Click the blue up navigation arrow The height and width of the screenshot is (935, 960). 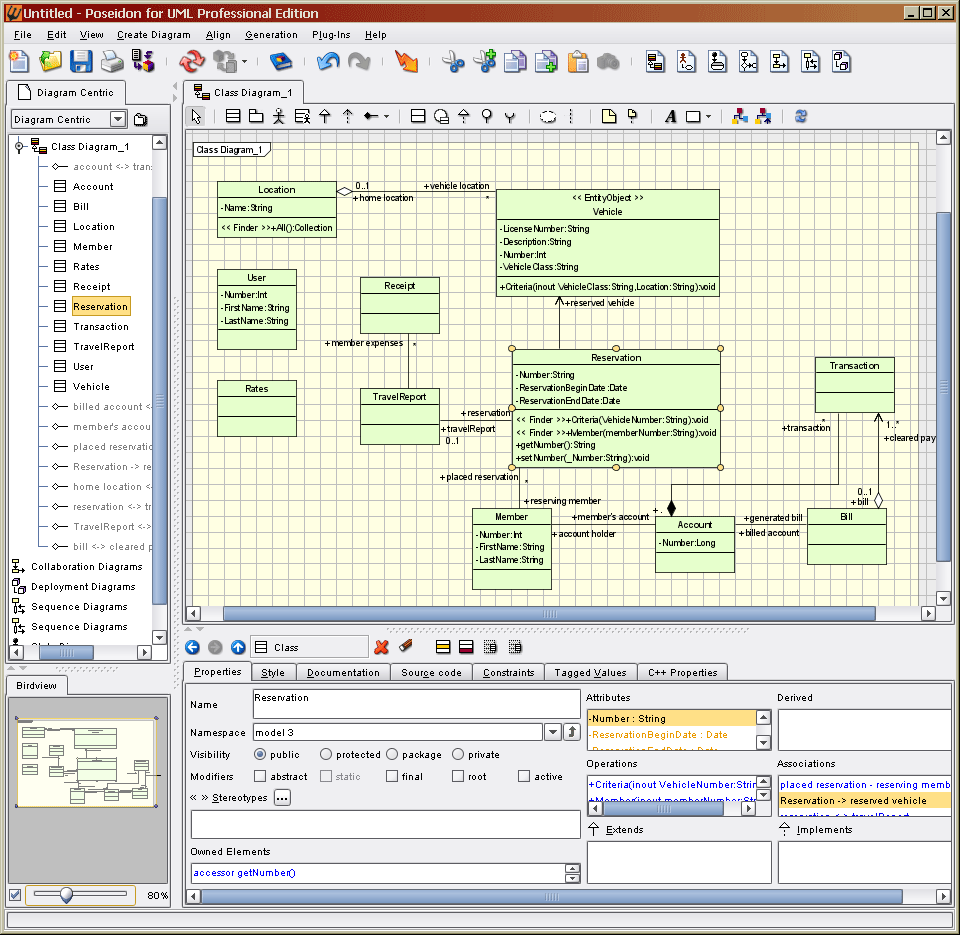[x=238, y=647]
